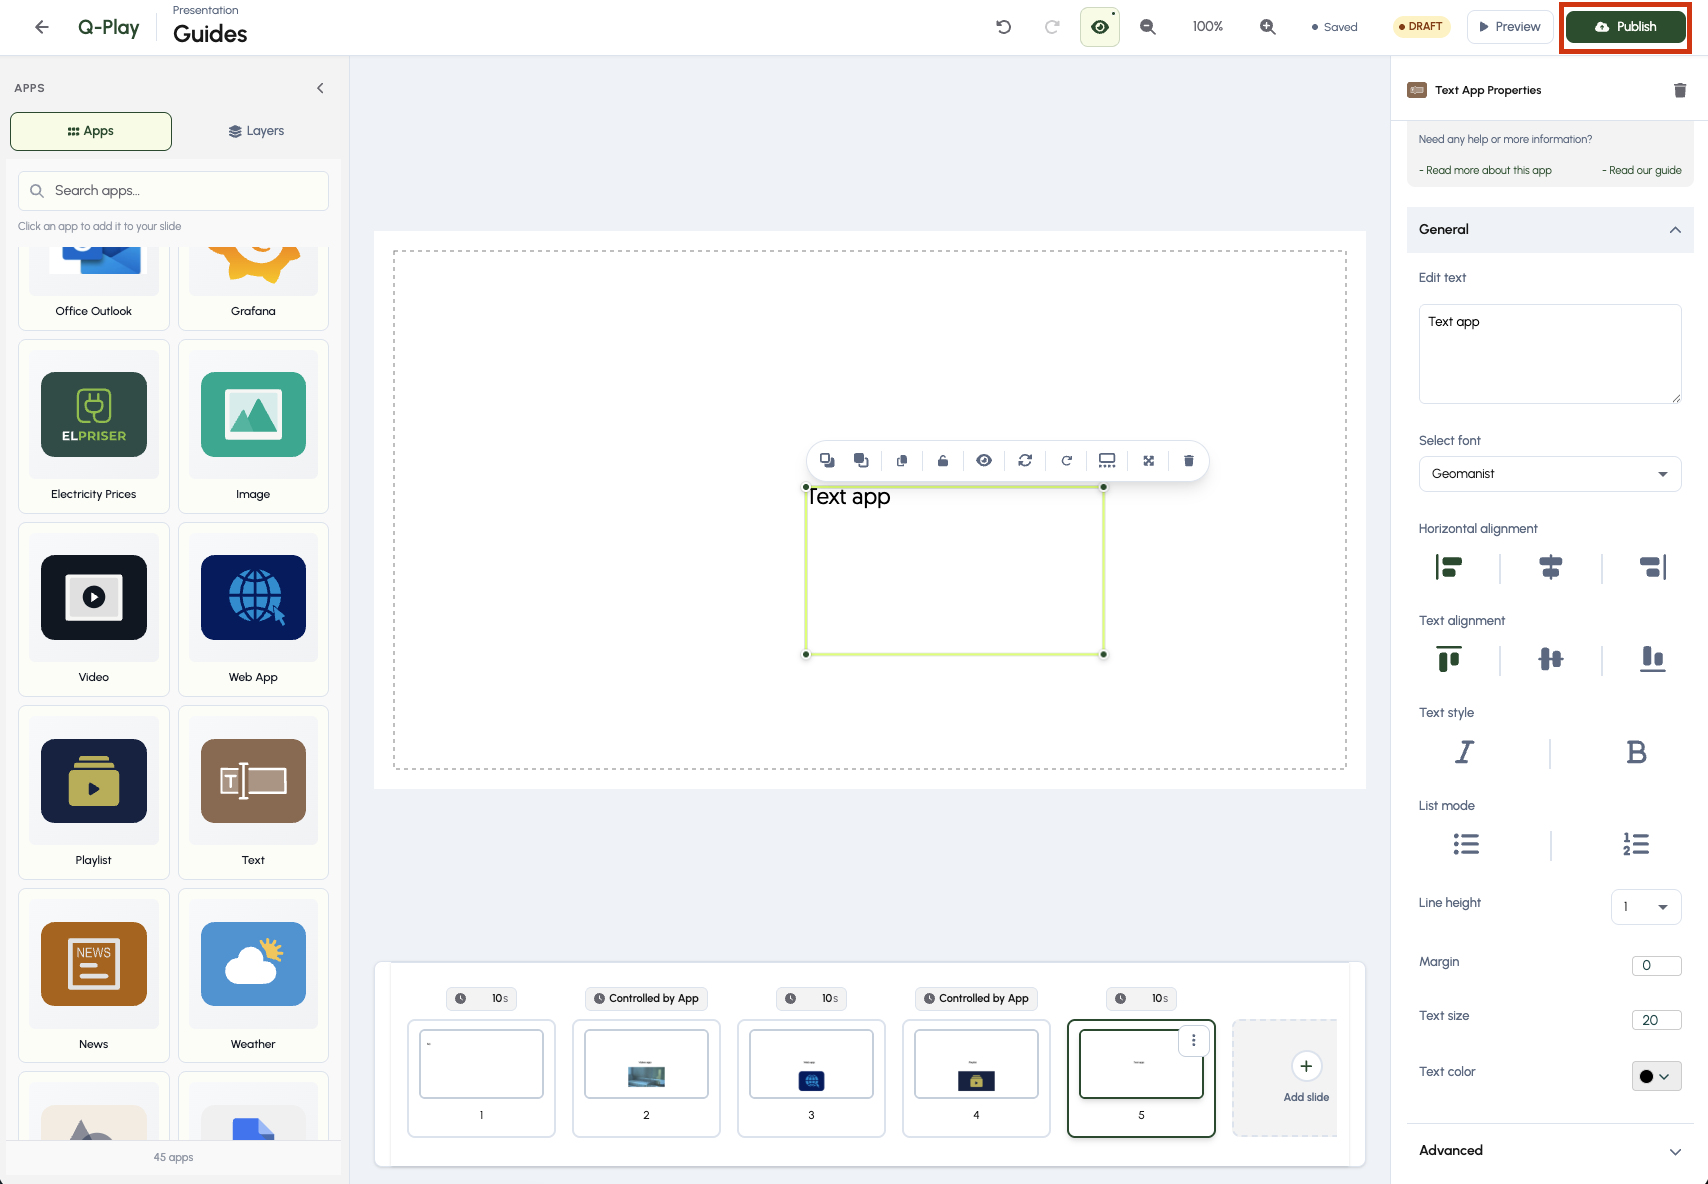1708x1184 pixels.
Task: Add the Electricity Prices app
Action: click(x=94, y=427)
